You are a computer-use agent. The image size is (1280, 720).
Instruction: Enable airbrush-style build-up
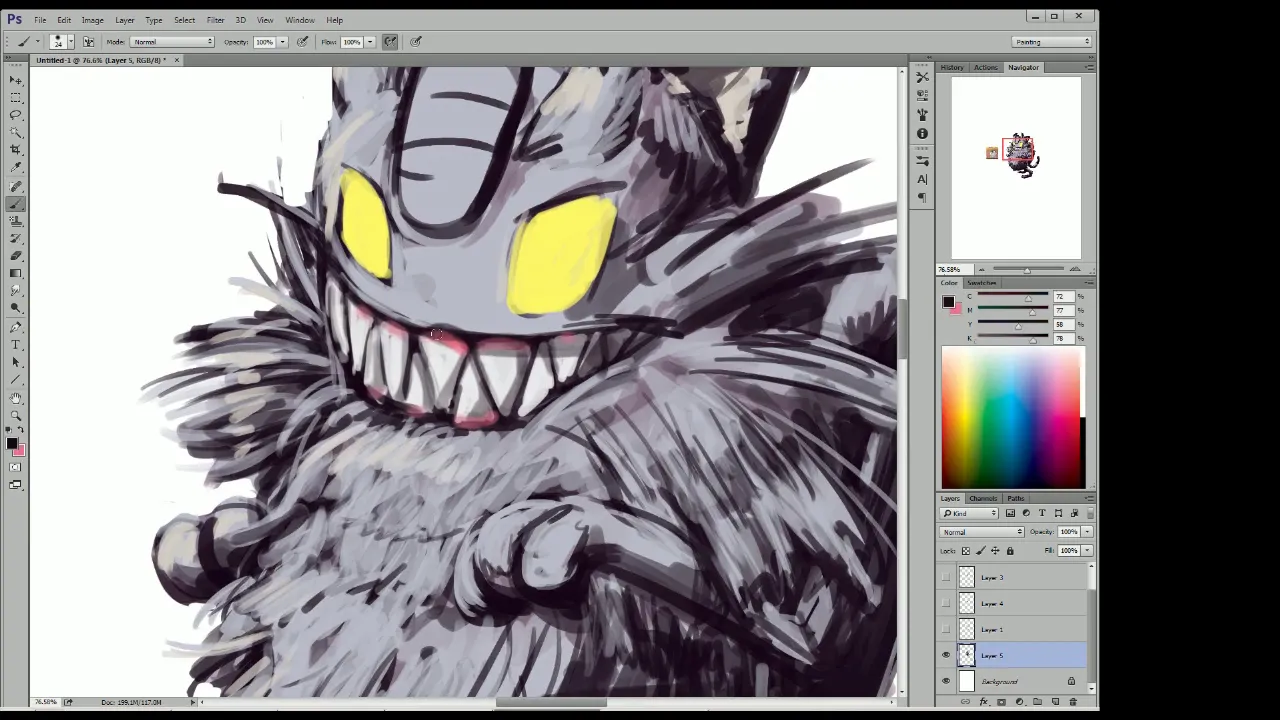coord(390,42)
